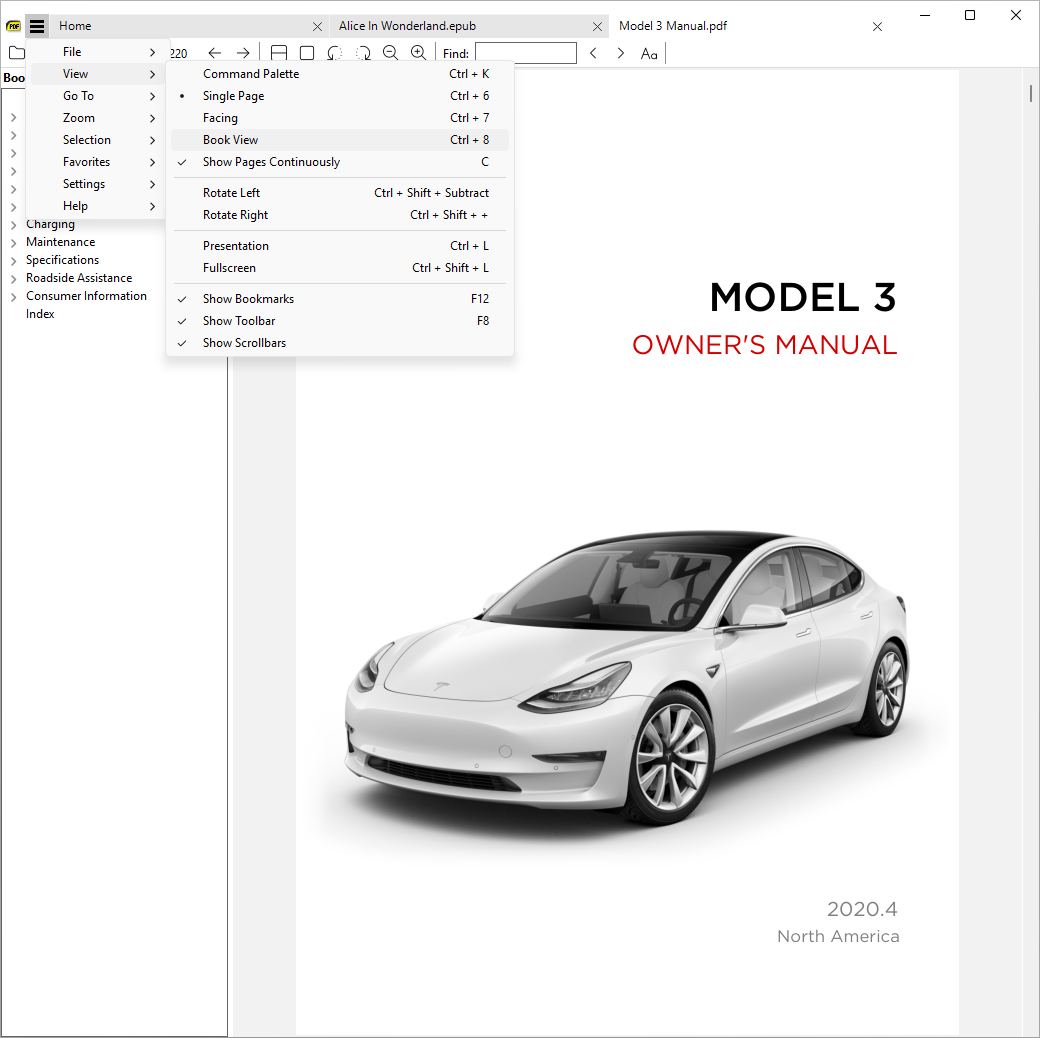The height and width of the screenshot is (1038, 1040).
Task: Close the Alice In Wonderland.epub tab
Action: point(597,27)
